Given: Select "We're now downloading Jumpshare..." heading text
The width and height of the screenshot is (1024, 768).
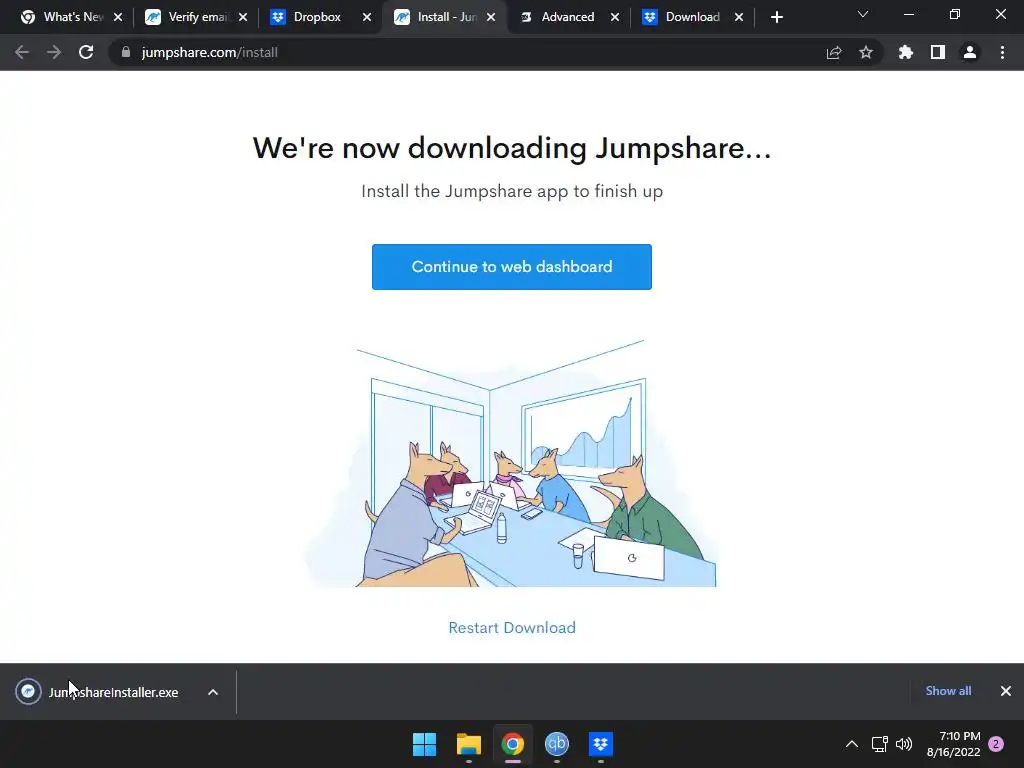Looking at the screenshot, I should [x=512, y=148].
